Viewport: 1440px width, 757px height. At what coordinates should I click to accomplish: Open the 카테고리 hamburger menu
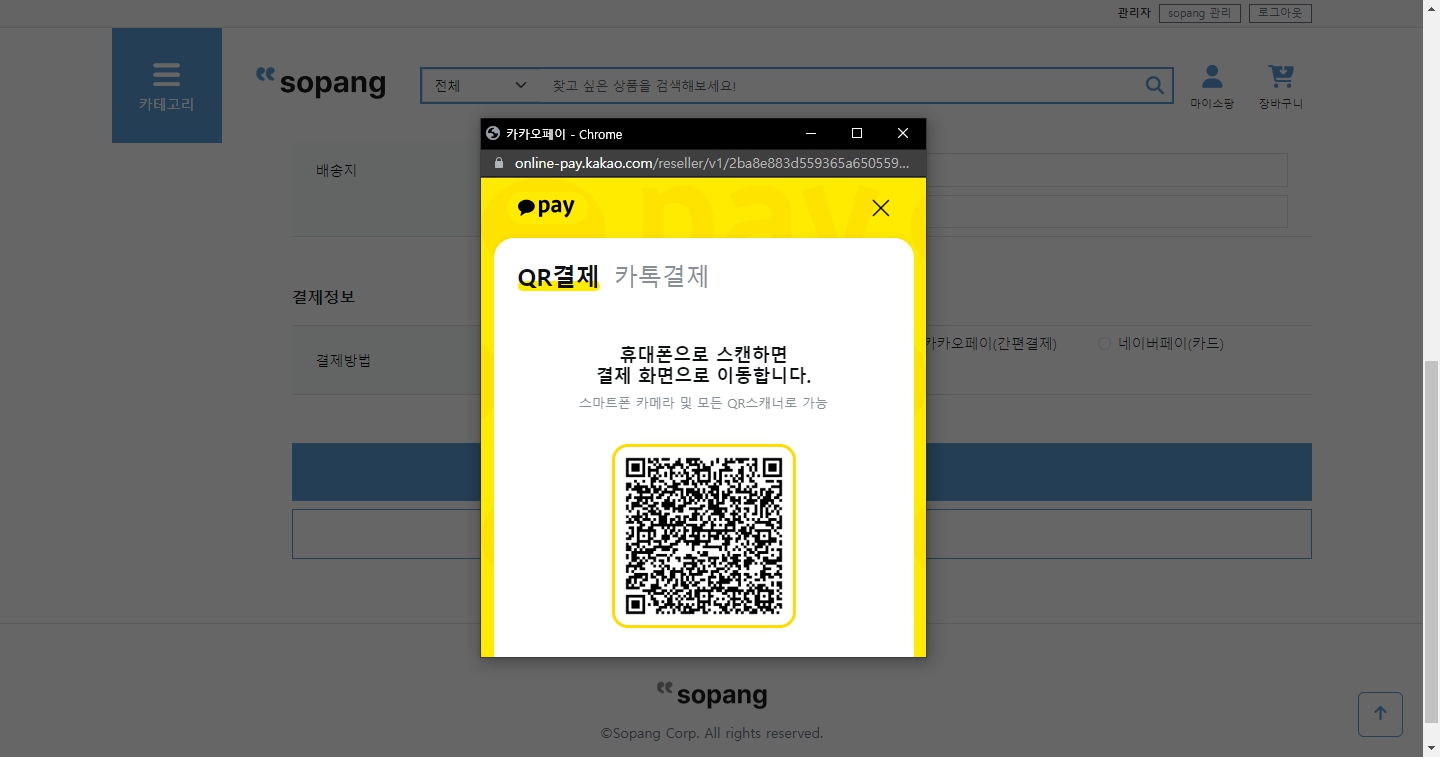167,86
